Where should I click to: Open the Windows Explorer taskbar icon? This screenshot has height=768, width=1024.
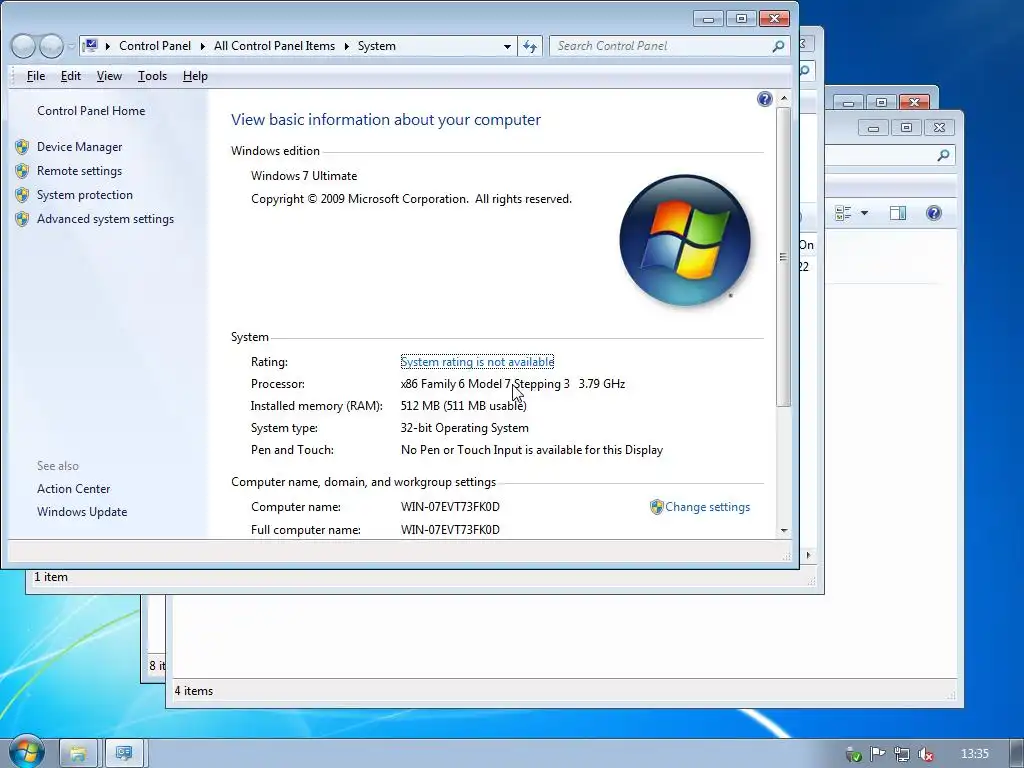point(78,754)
